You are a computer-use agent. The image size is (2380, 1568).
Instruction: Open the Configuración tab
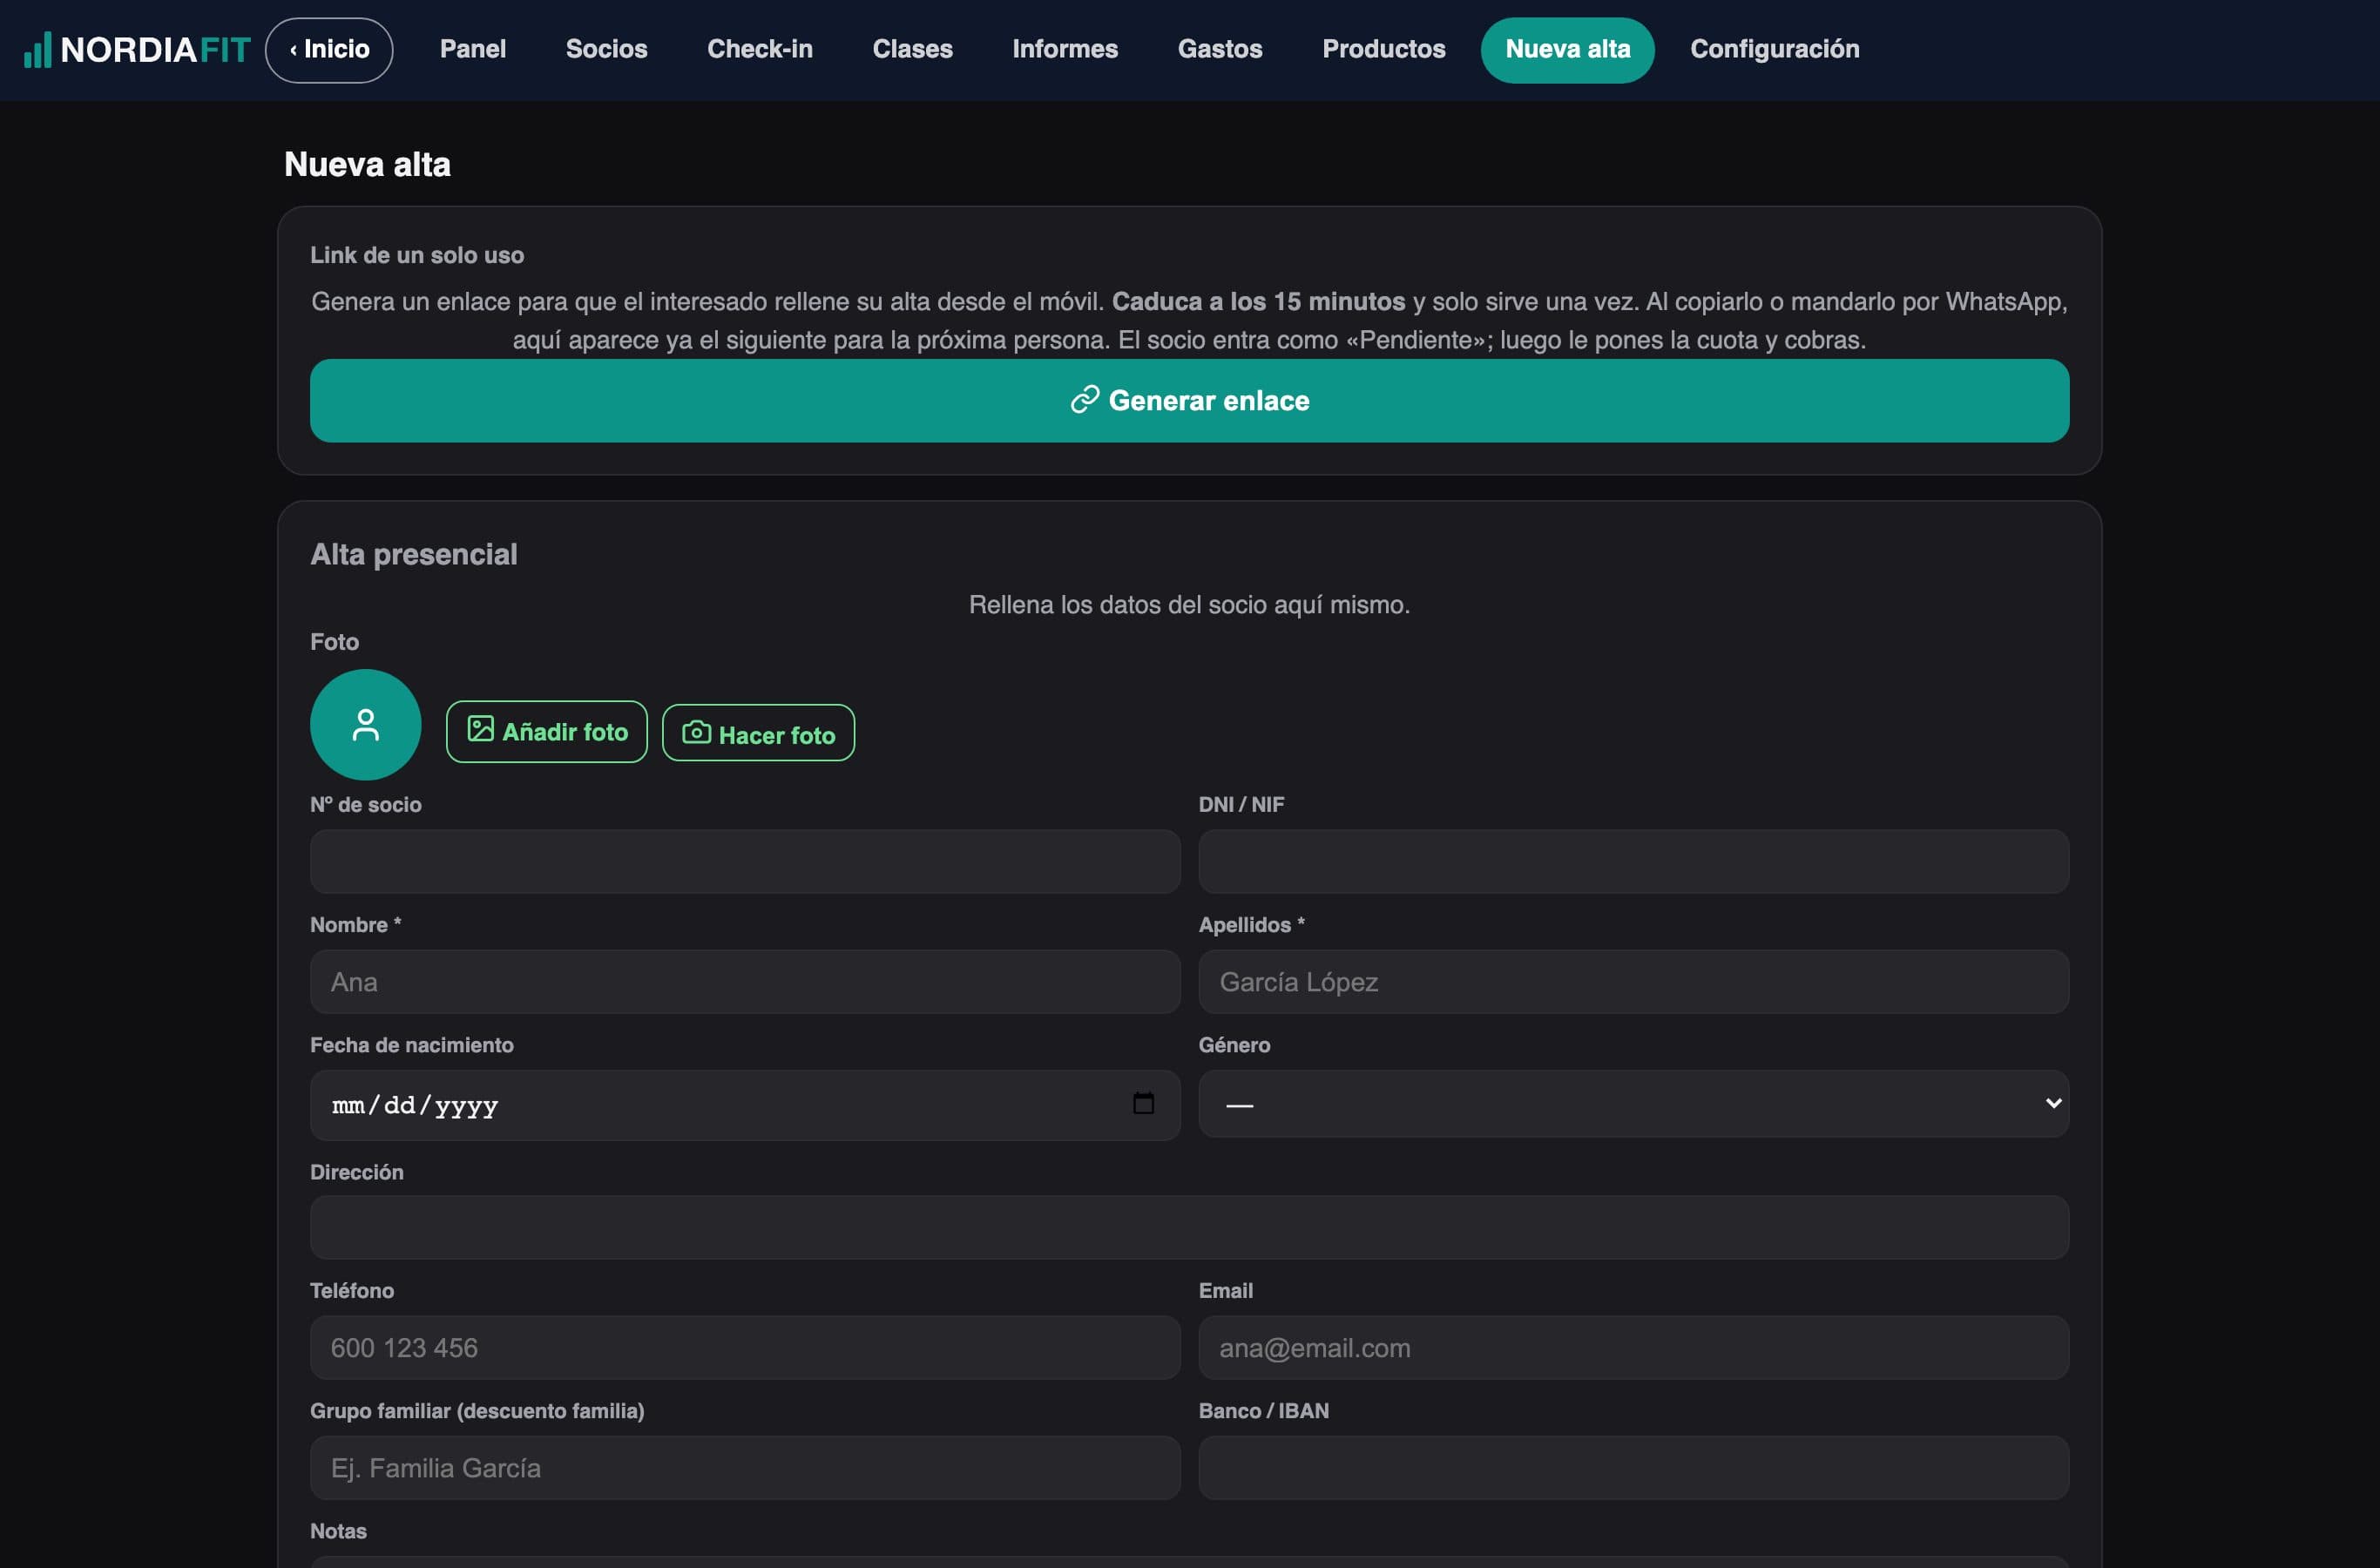click(1774, 50)
